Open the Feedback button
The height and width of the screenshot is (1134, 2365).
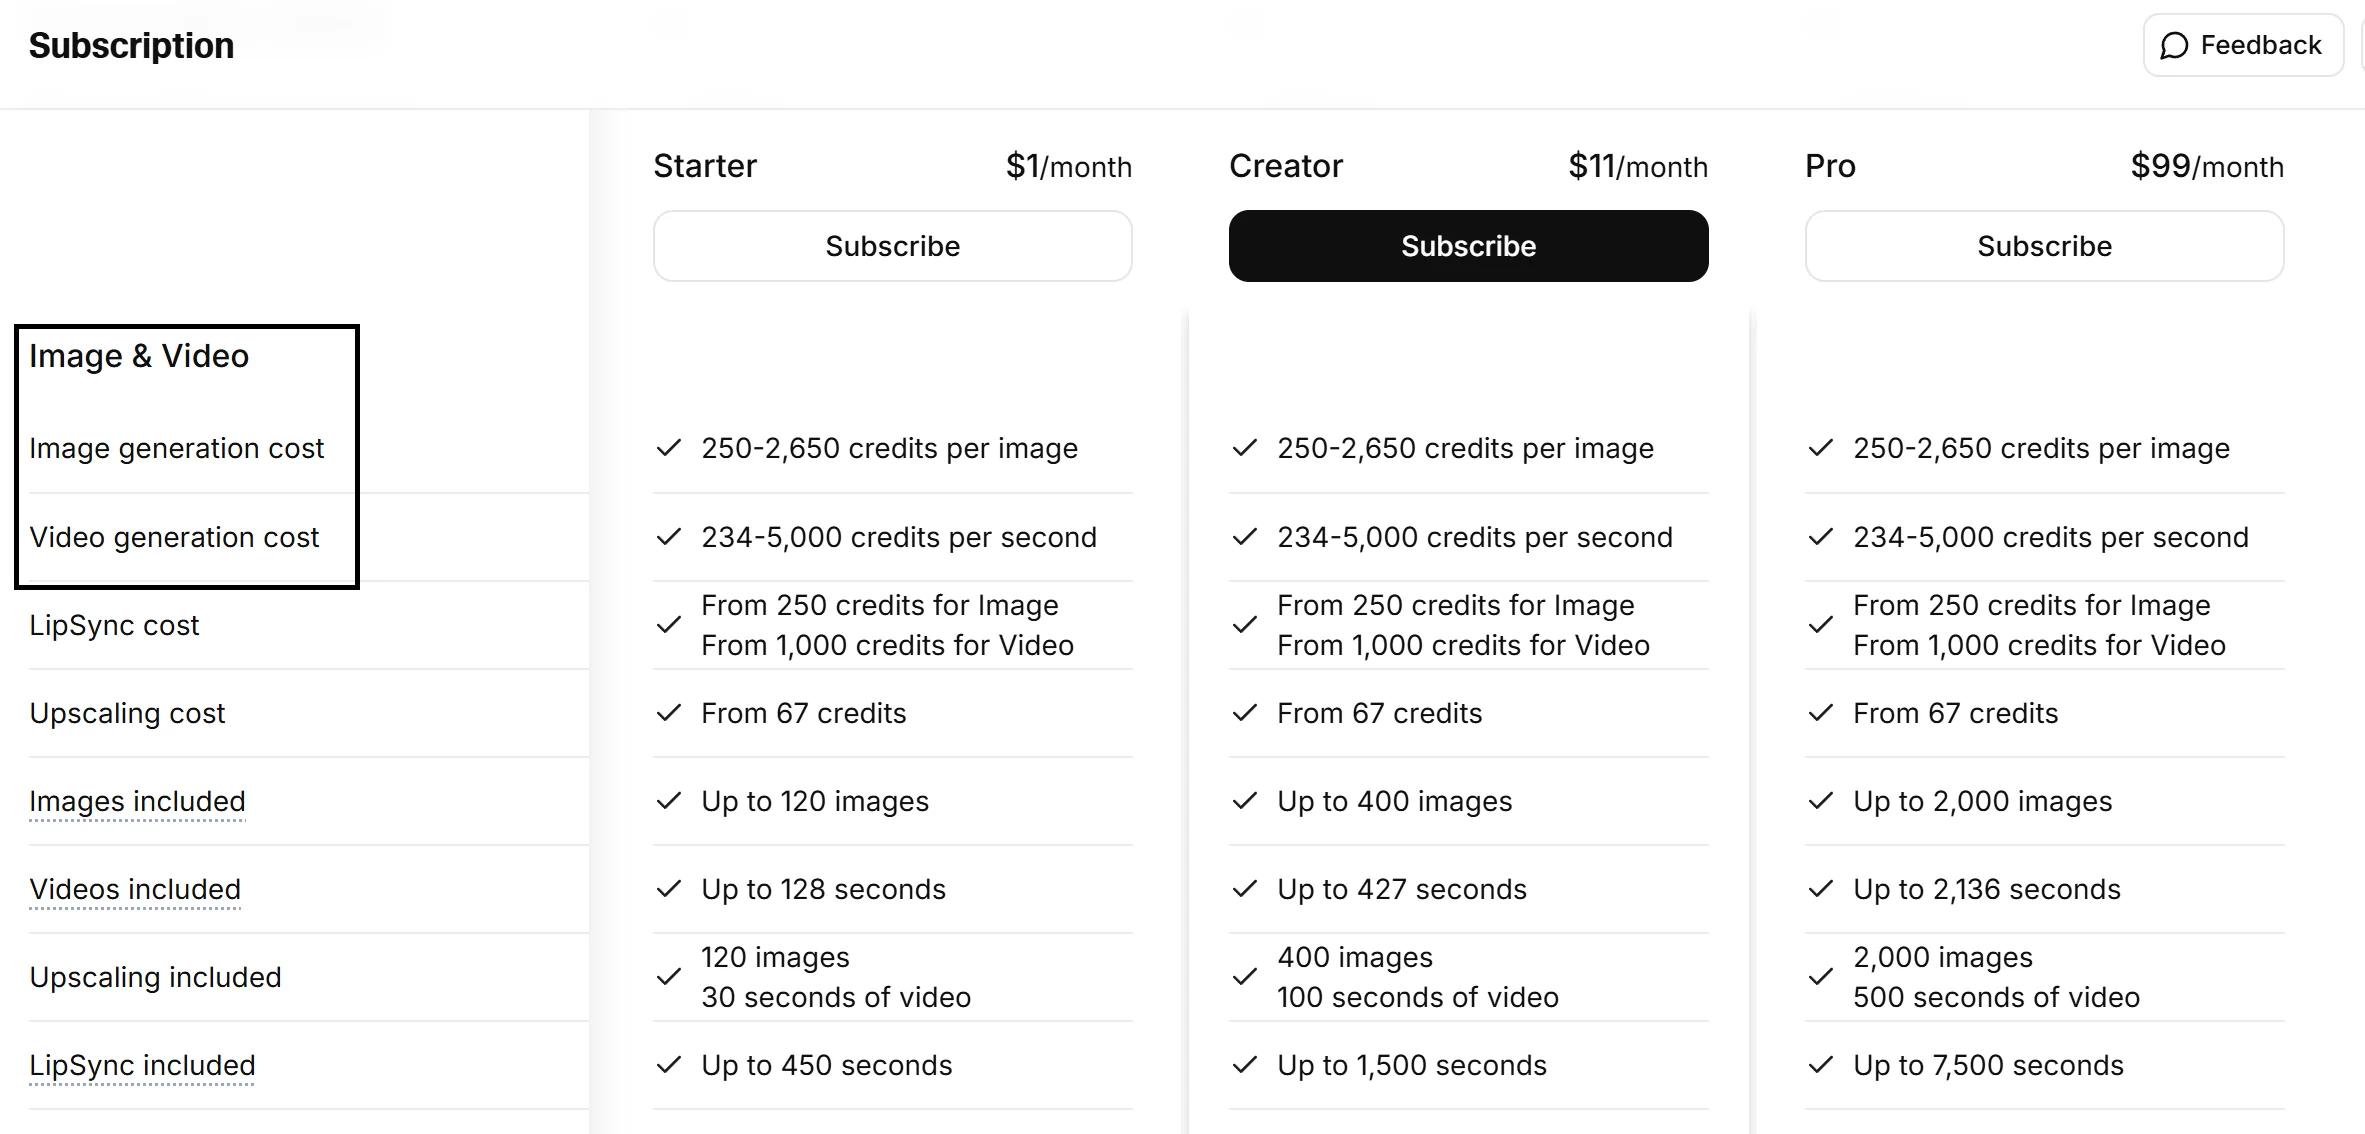click(x=2243, y=46)
